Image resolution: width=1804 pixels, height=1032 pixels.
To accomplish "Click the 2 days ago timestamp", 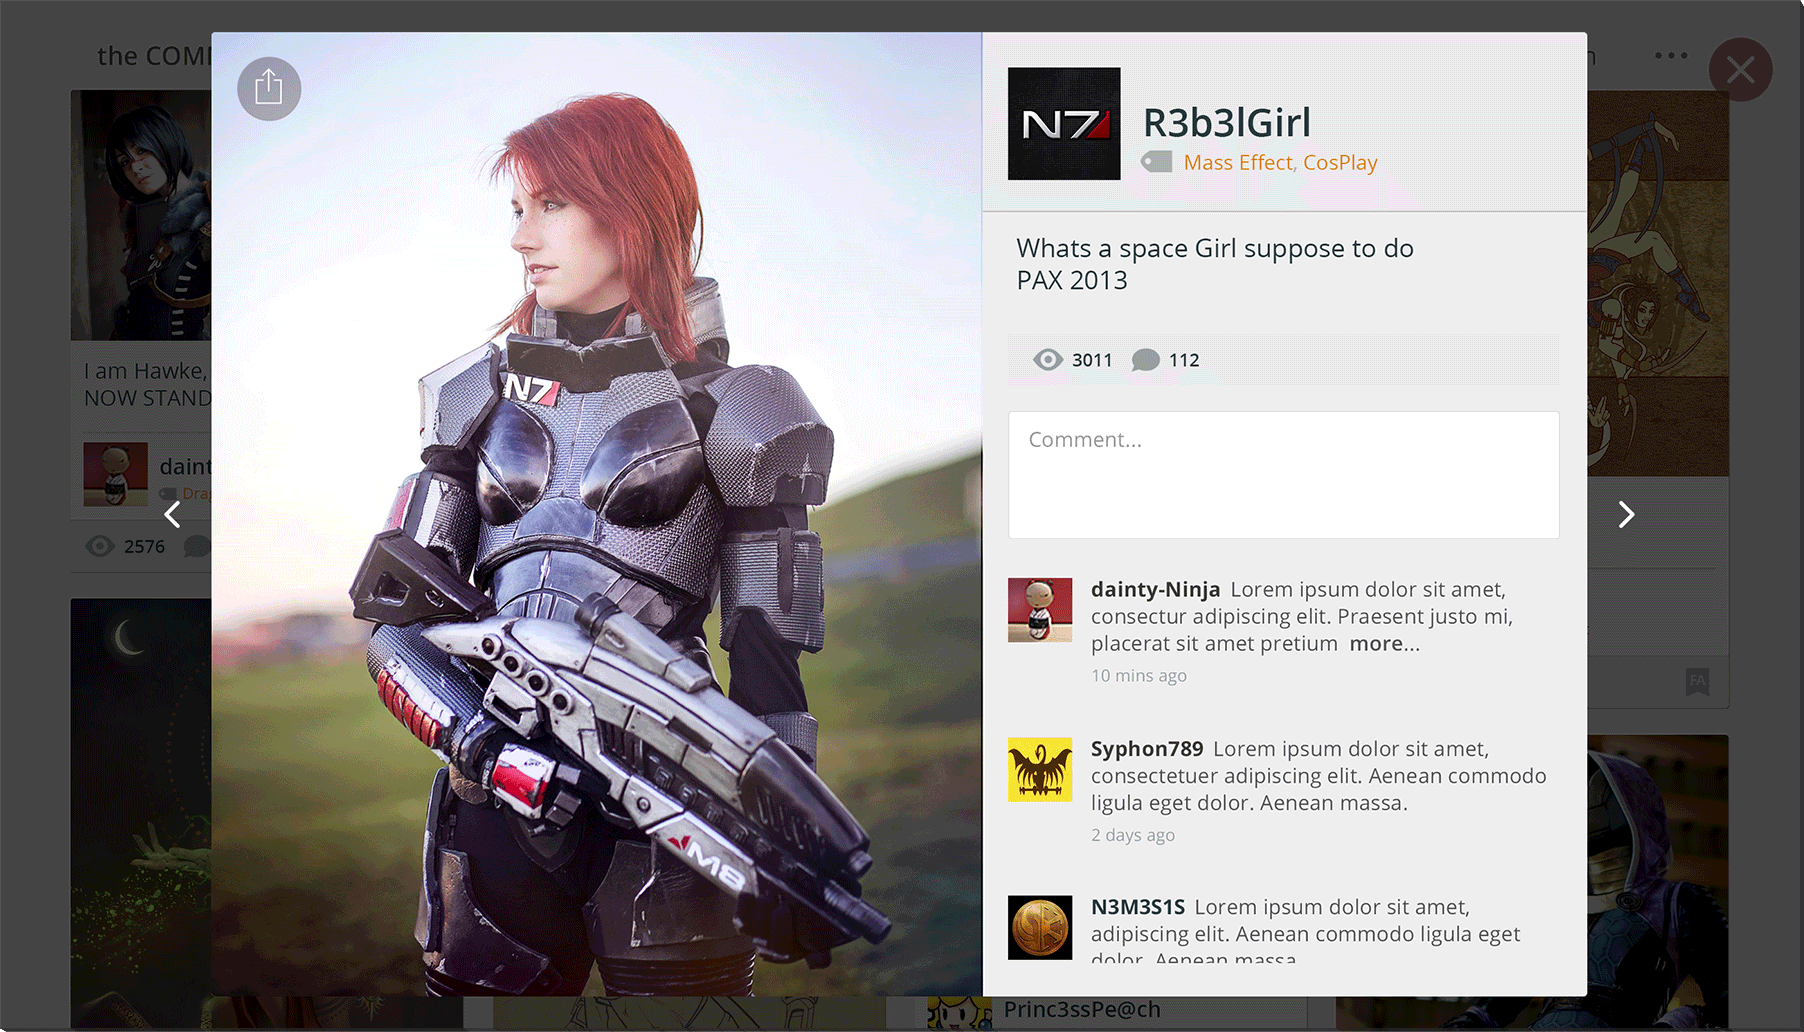I will point(1133,835).
